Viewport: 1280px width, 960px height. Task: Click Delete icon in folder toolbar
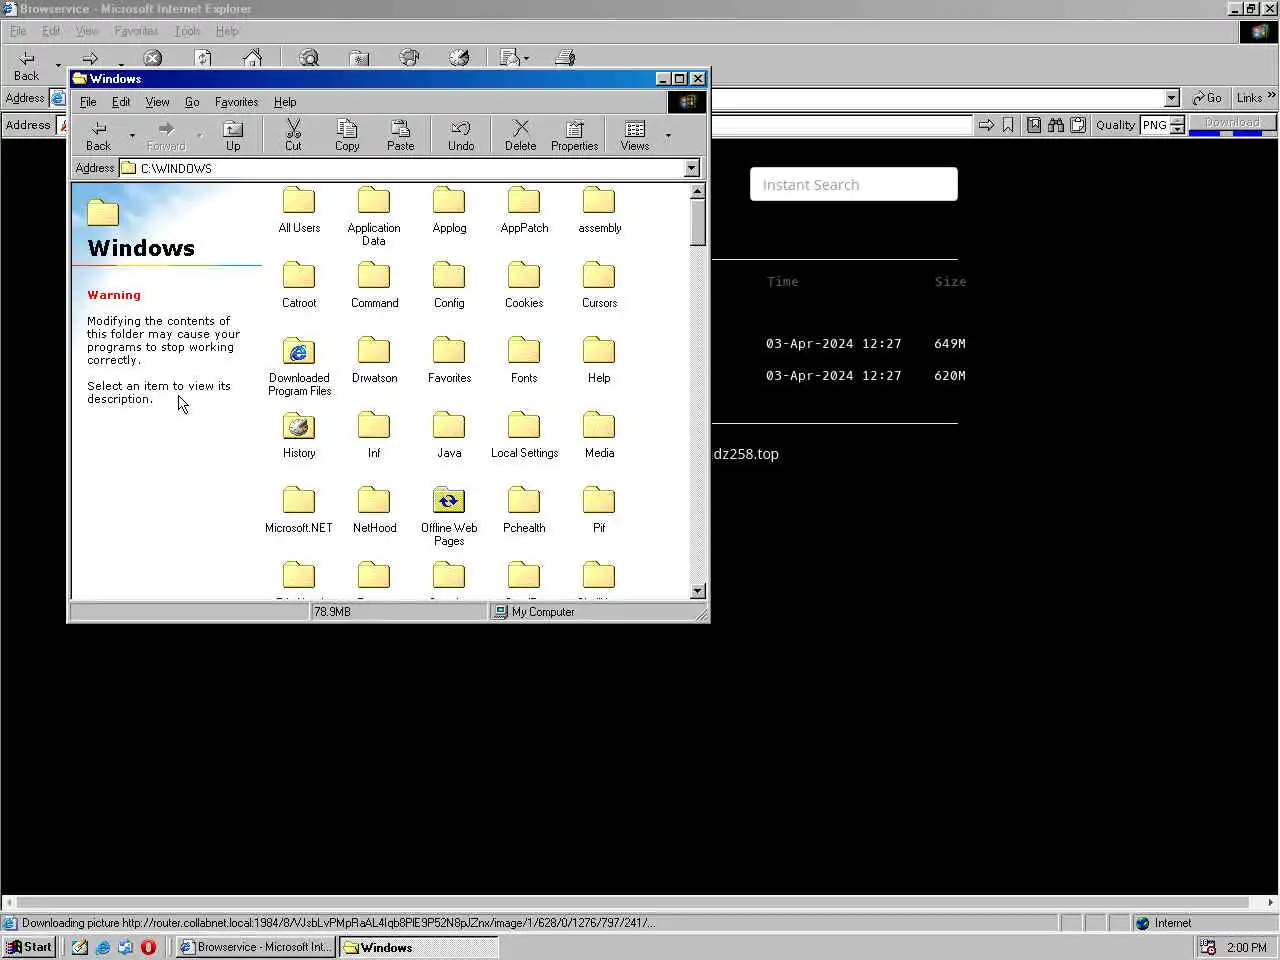(520, 135)
